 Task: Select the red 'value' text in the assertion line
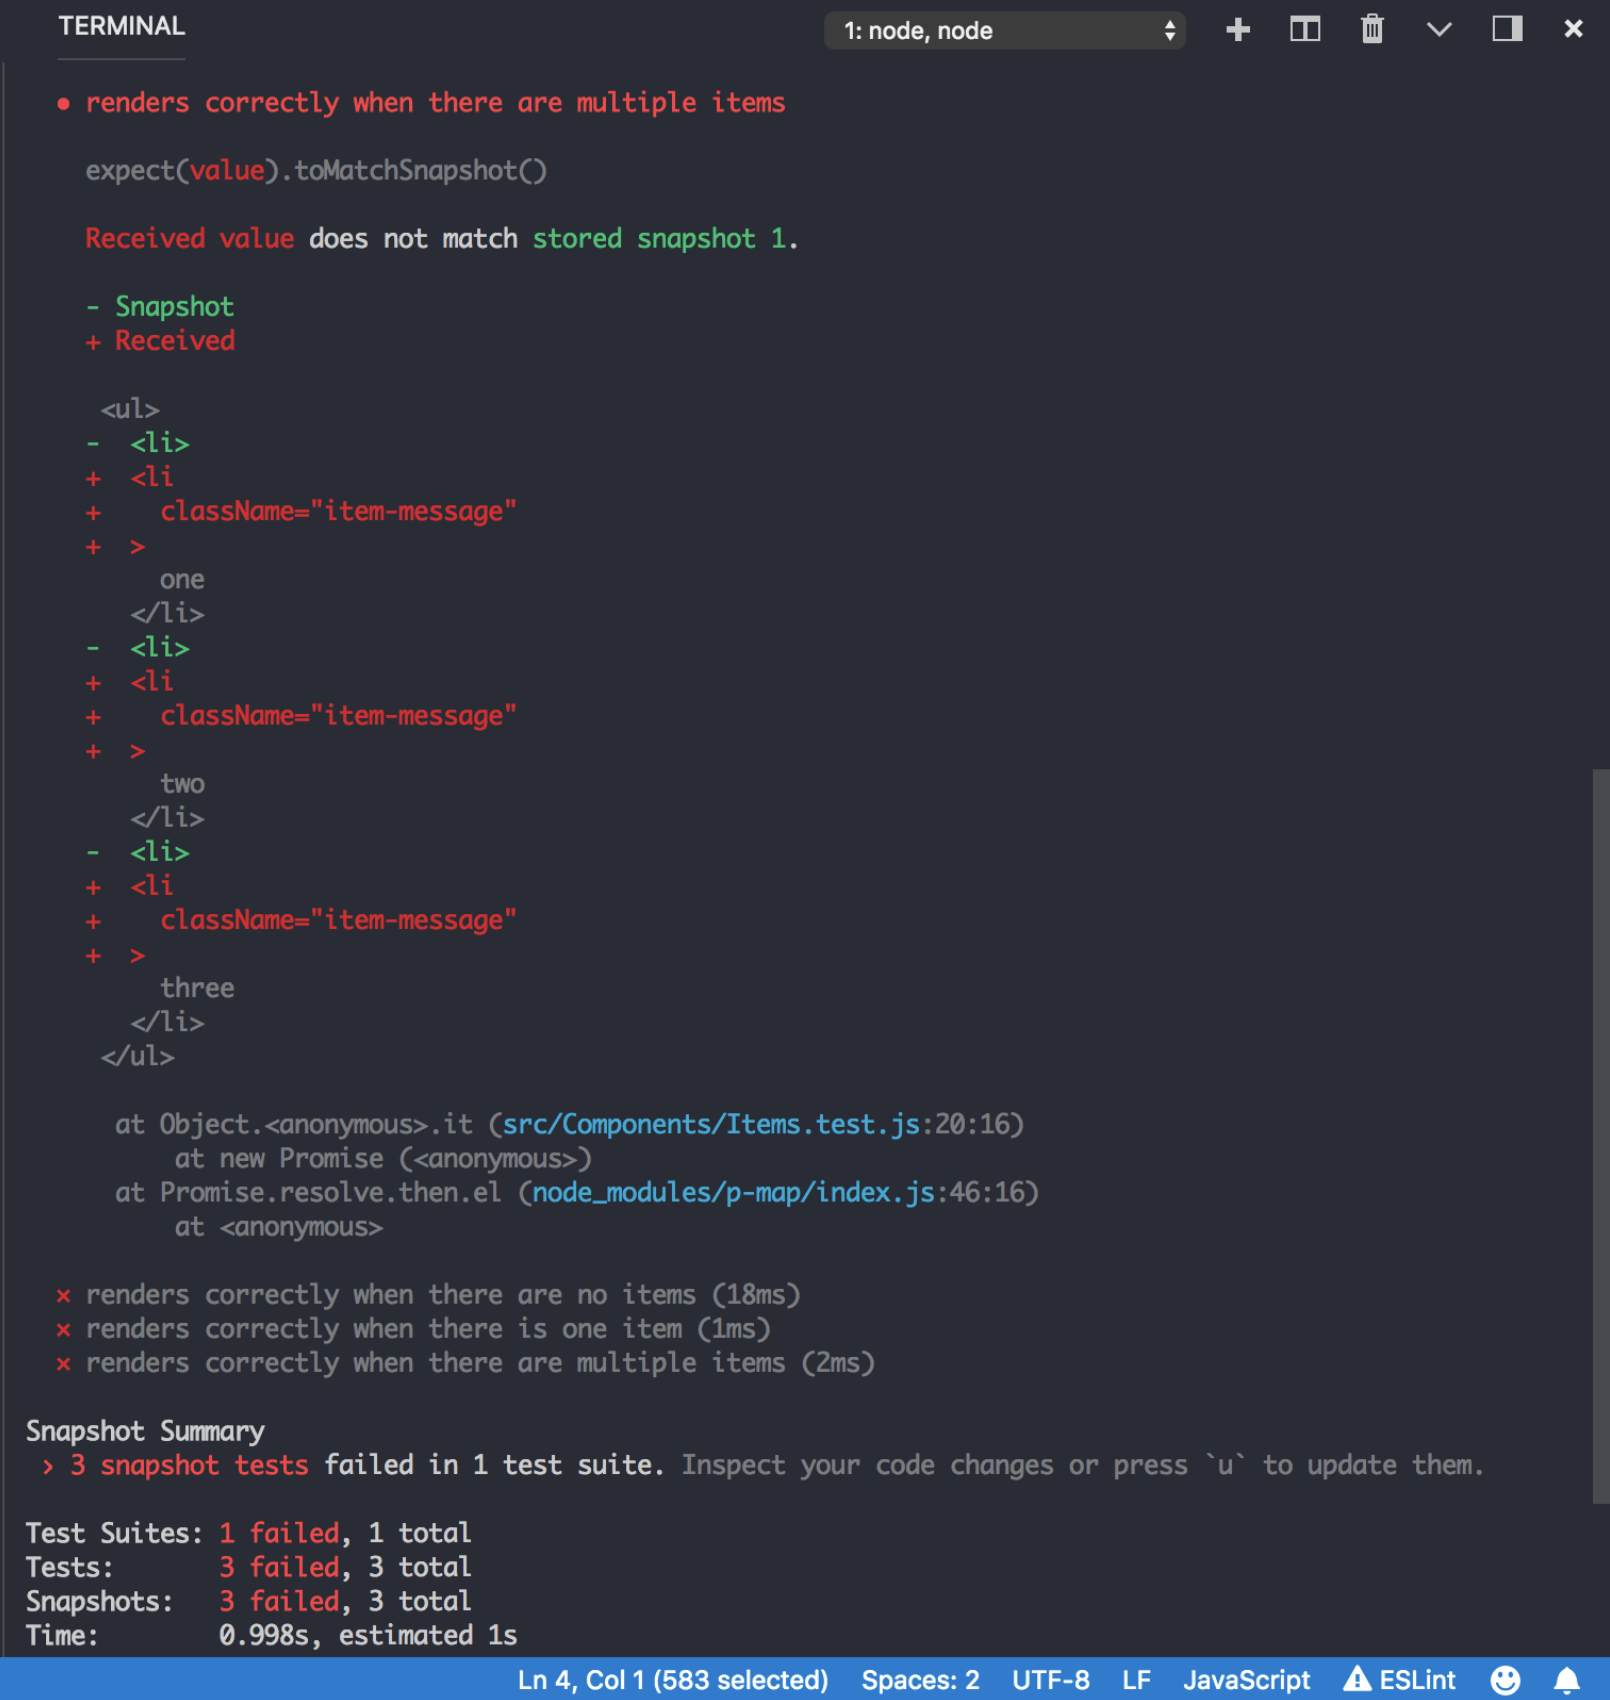228,170
